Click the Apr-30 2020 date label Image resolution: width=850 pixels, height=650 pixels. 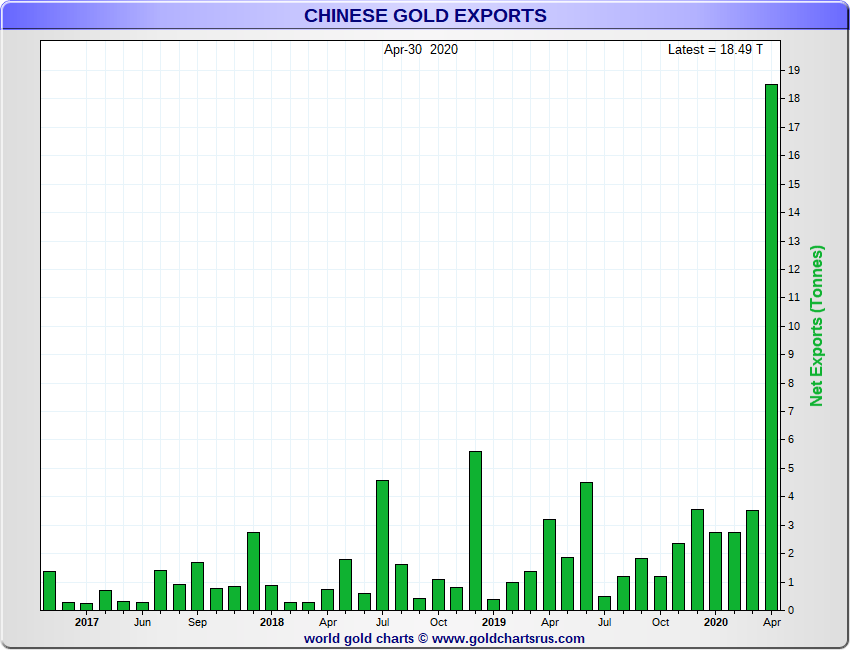pyautogui.click(x=421, y=49)
